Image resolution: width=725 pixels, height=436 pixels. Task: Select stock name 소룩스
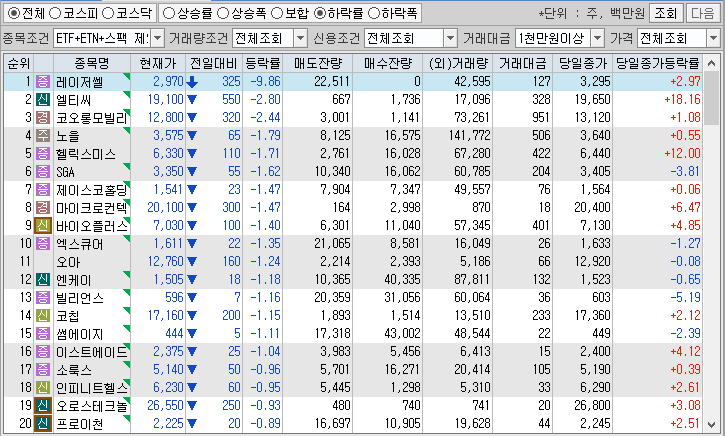(x=74, y=370)
